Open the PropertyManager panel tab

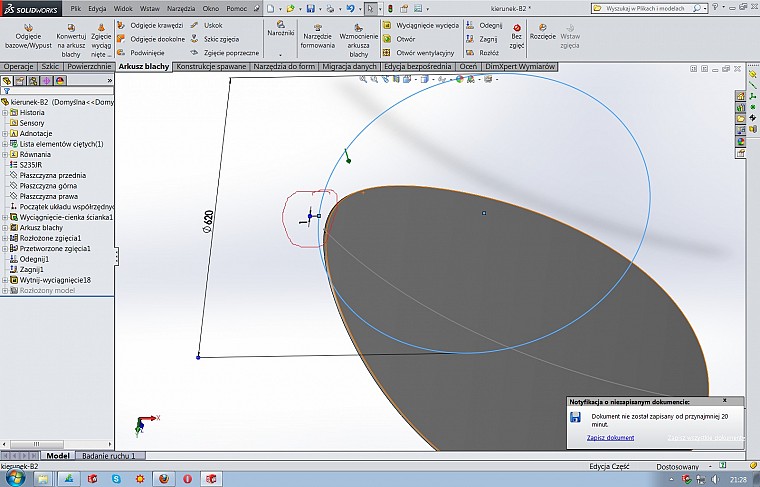click(20, 80)
